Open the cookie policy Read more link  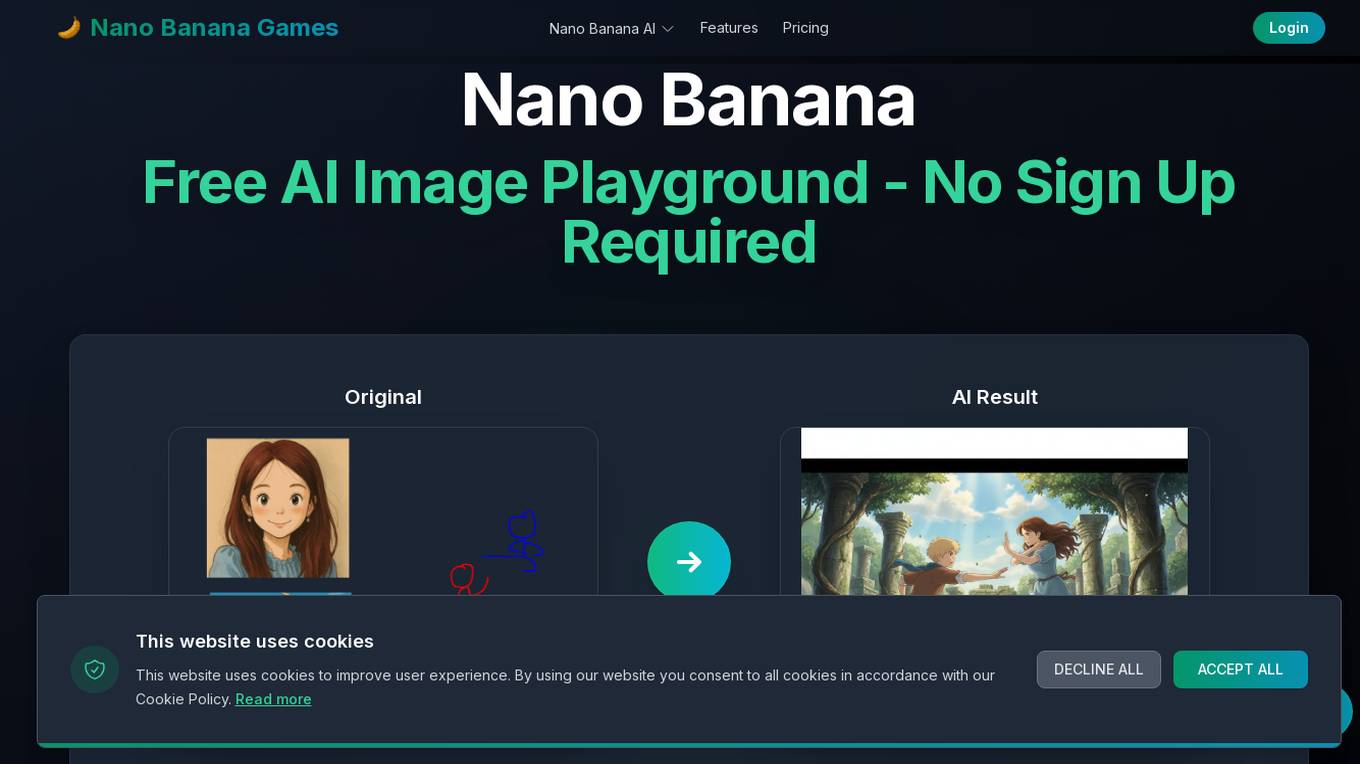coord(273,699)
